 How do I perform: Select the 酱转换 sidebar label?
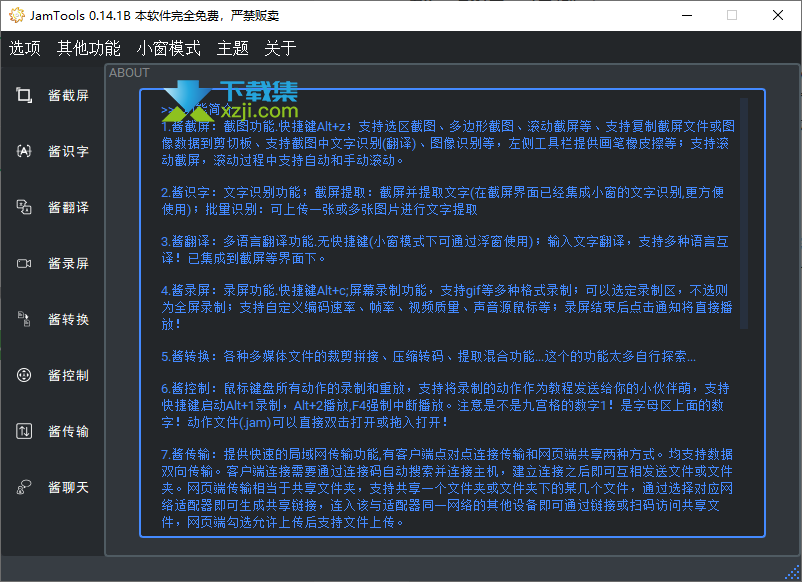(x=69, y=320)
